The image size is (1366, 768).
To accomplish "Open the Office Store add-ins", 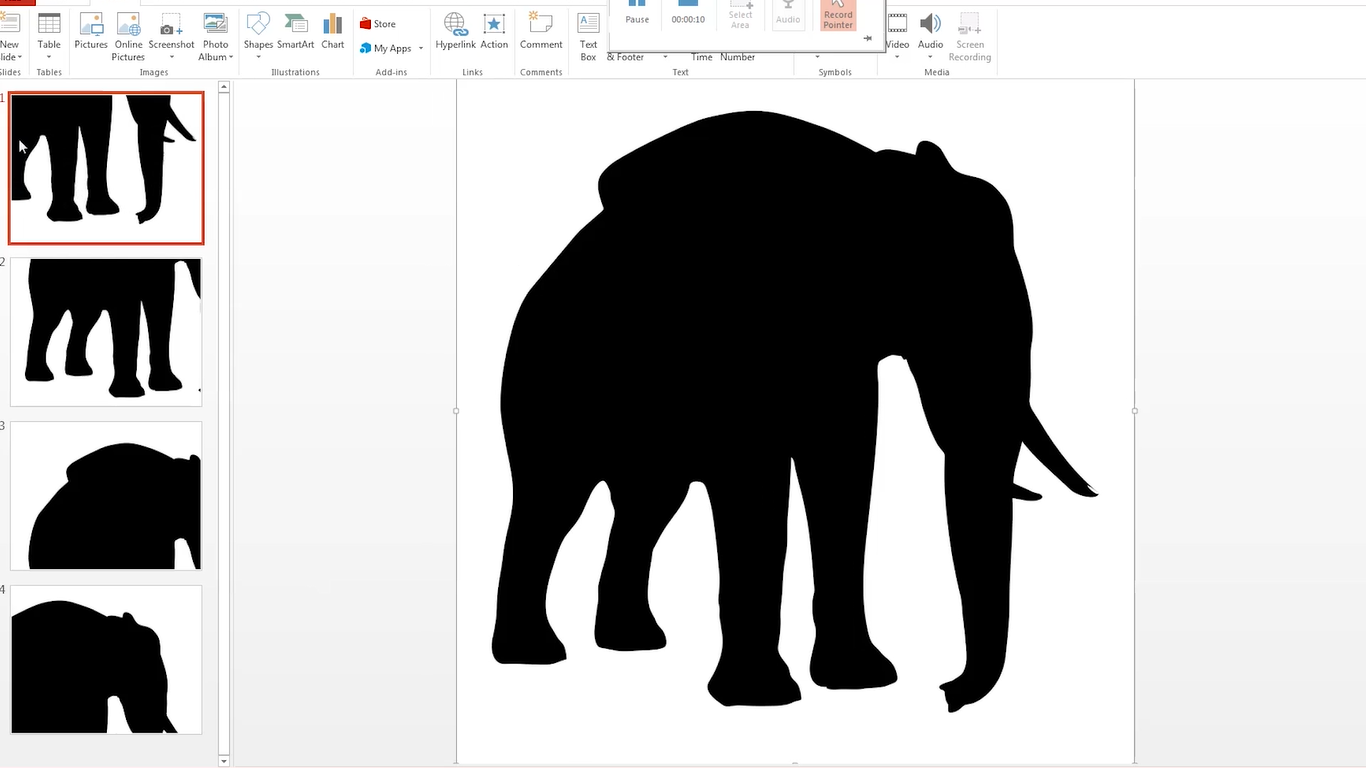I will [378, 24].
